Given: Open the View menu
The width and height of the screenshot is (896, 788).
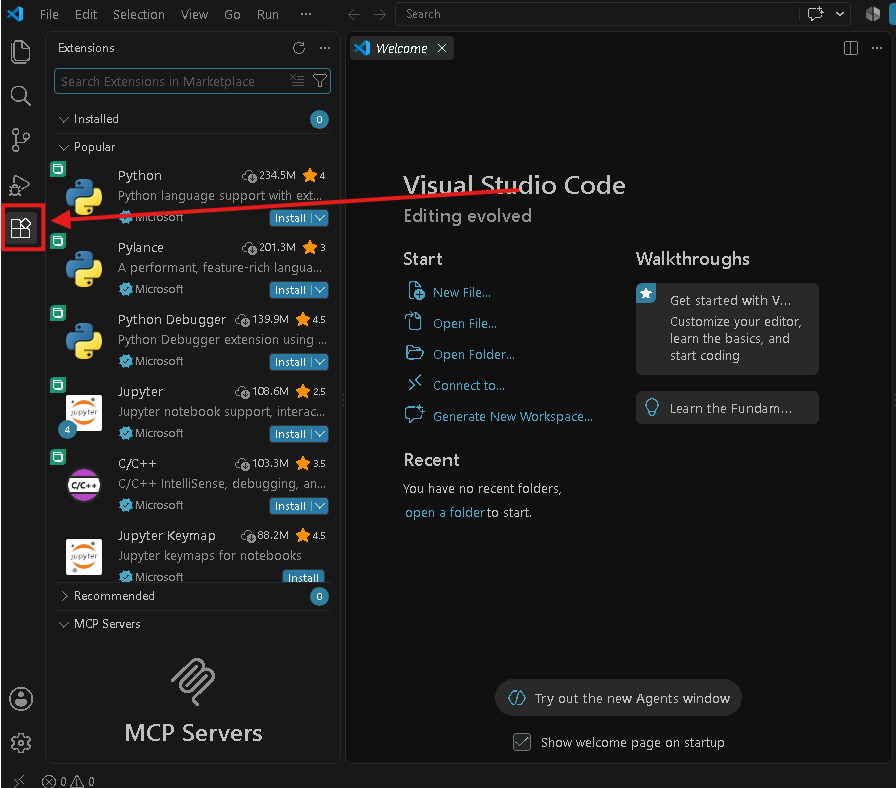Looking at the screenshot, I should pos(194,14).
